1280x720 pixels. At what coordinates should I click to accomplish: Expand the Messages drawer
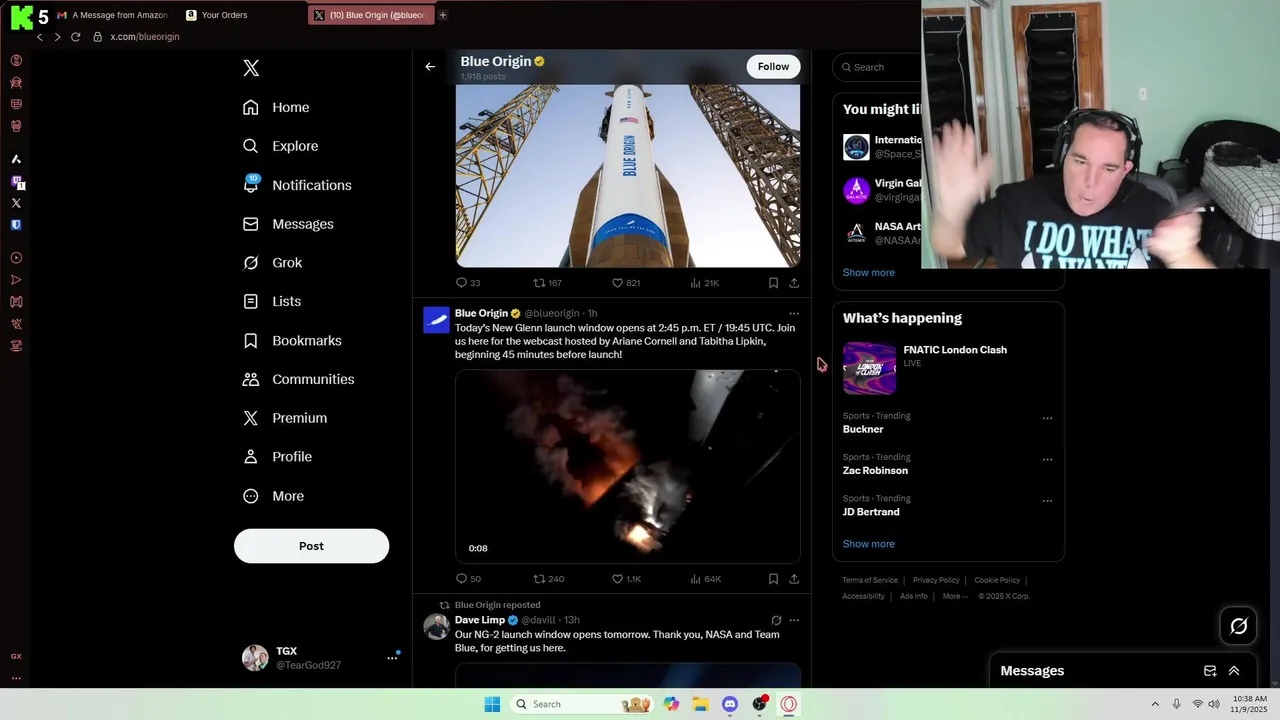[x=1234, y=671]
